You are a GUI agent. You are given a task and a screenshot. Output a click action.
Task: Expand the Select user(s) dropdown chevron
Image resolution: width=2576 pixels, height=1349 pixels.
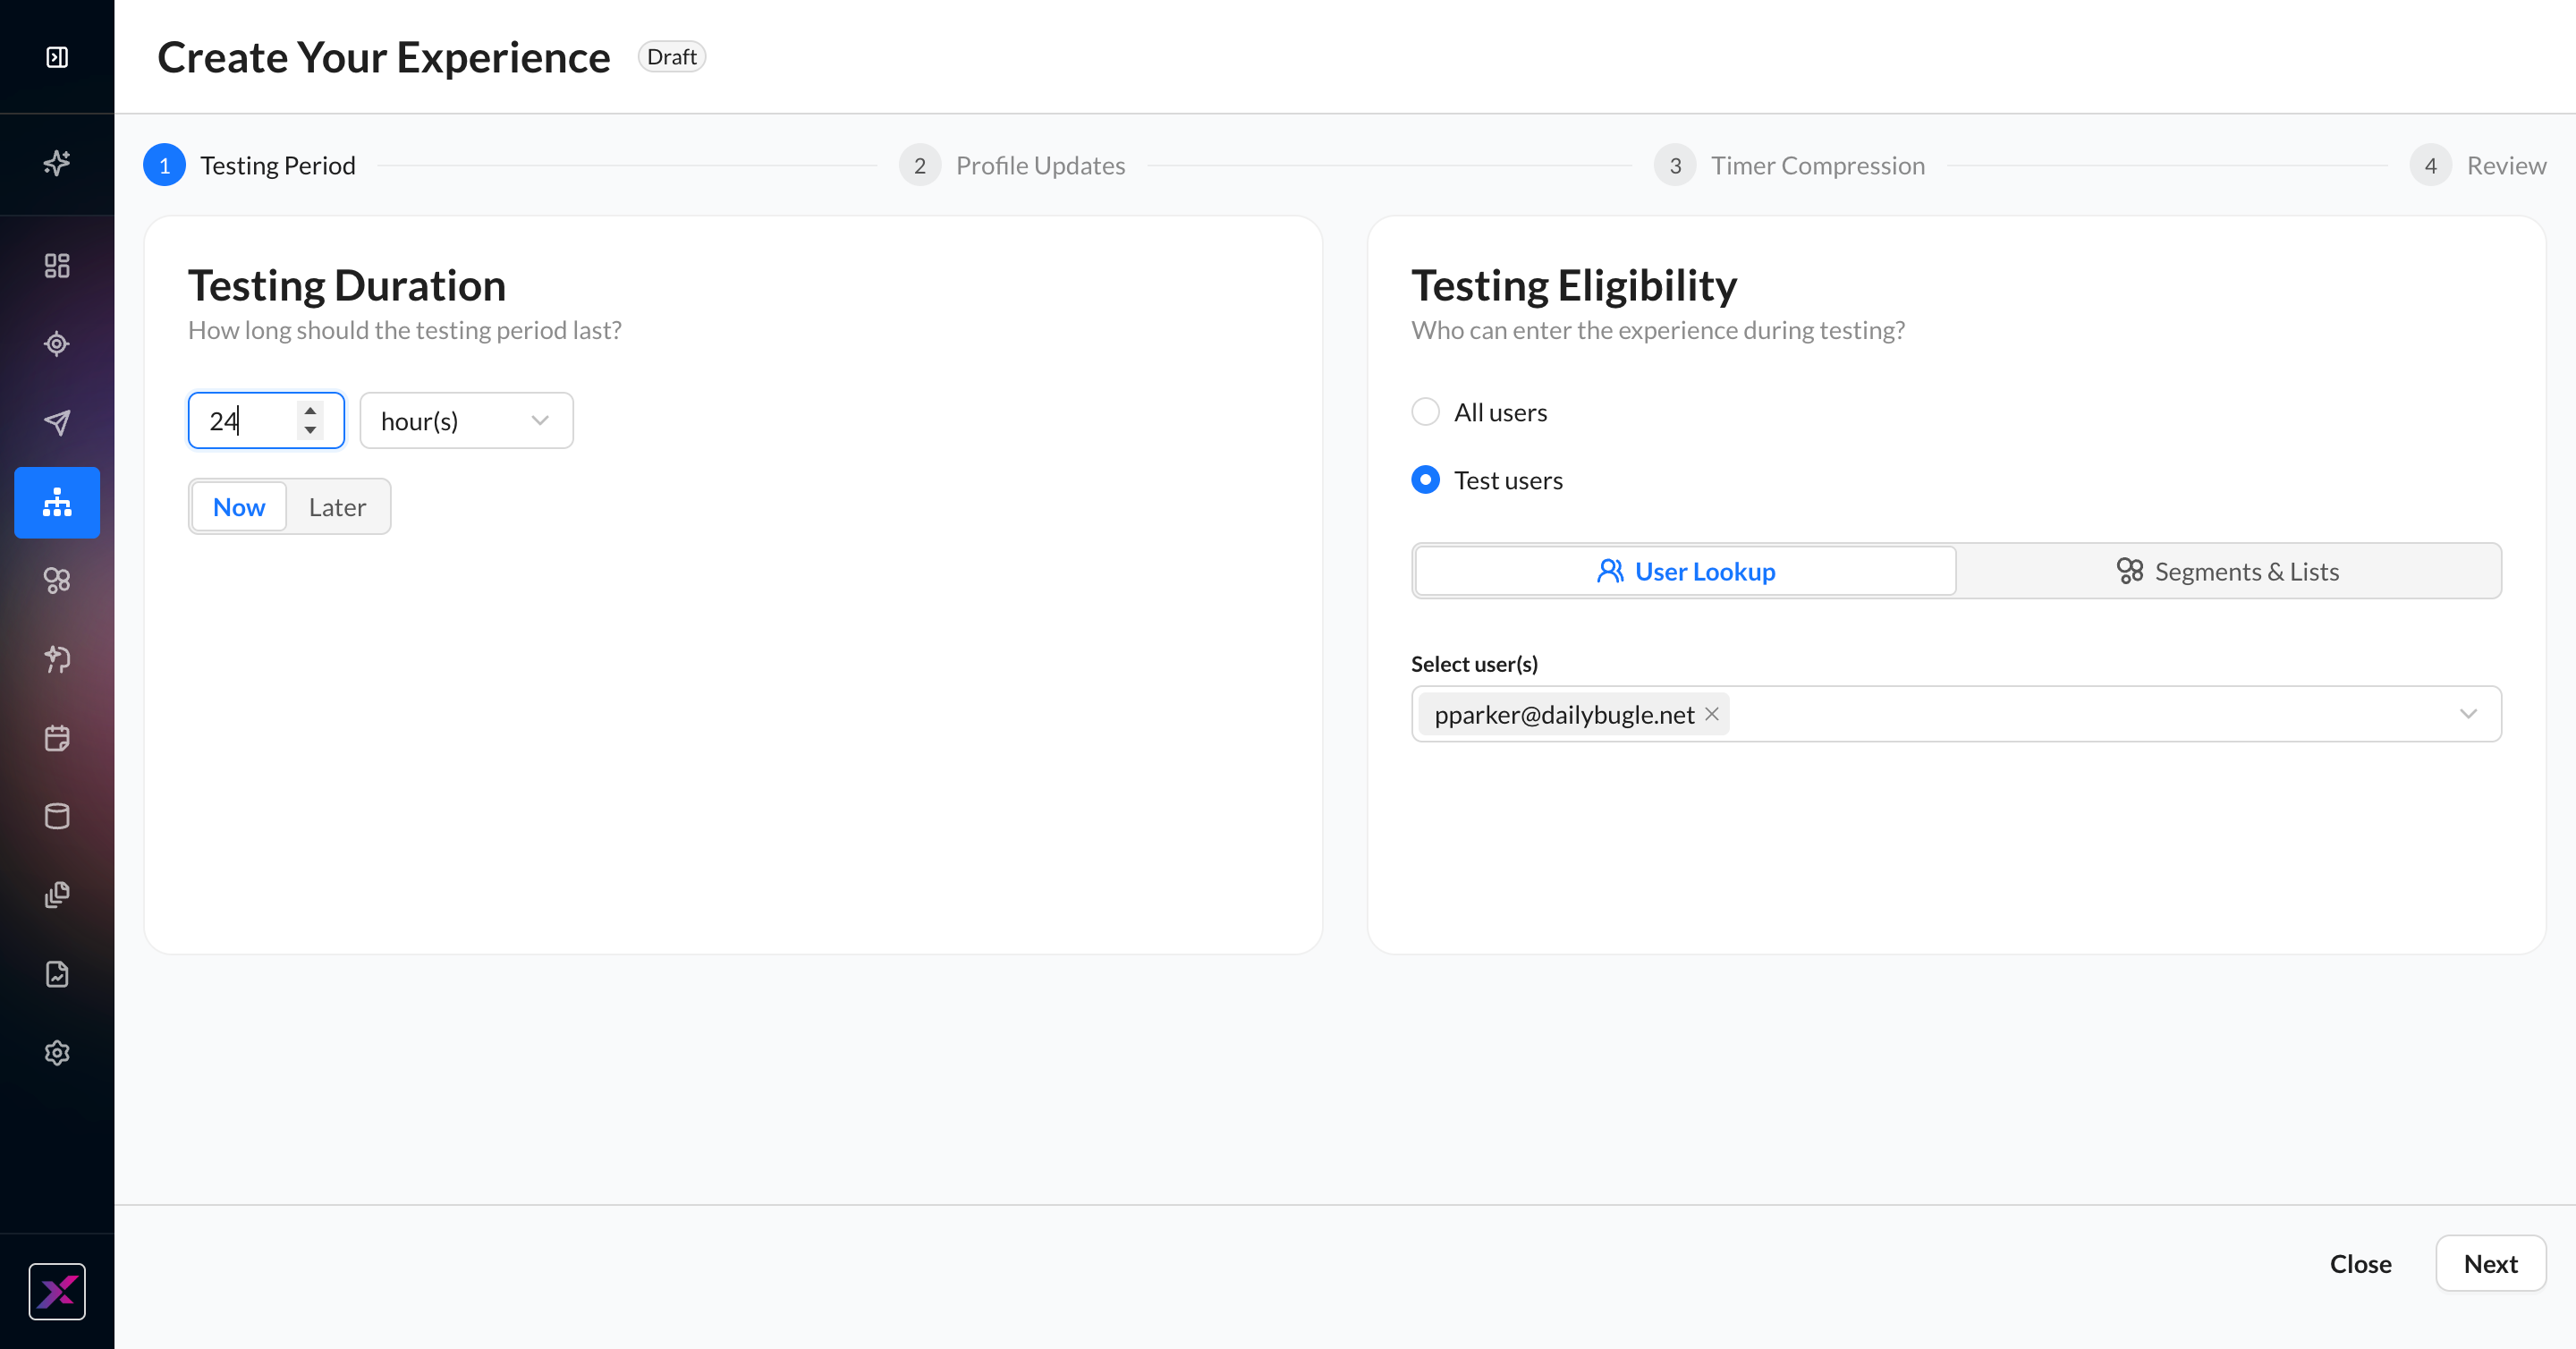coord(2468,714)
